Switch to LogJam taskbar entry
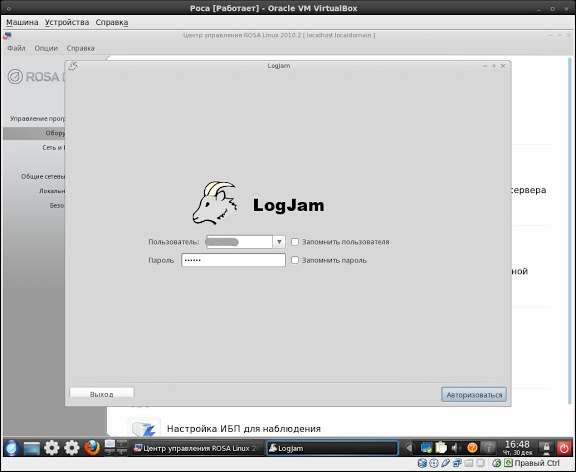The height and width of the screenshot is (472, 576). [x=332, y=448]
